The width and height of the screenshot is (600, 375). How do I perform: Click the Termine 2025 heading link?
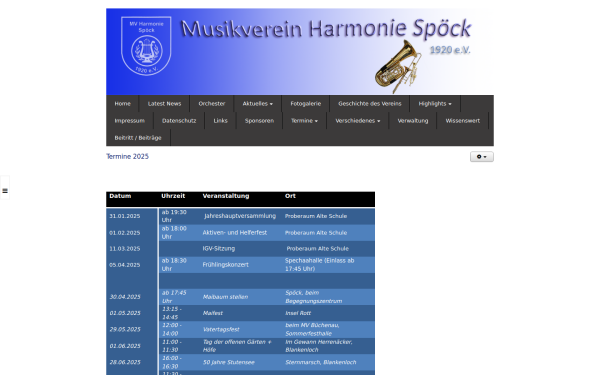coord(127,156)
